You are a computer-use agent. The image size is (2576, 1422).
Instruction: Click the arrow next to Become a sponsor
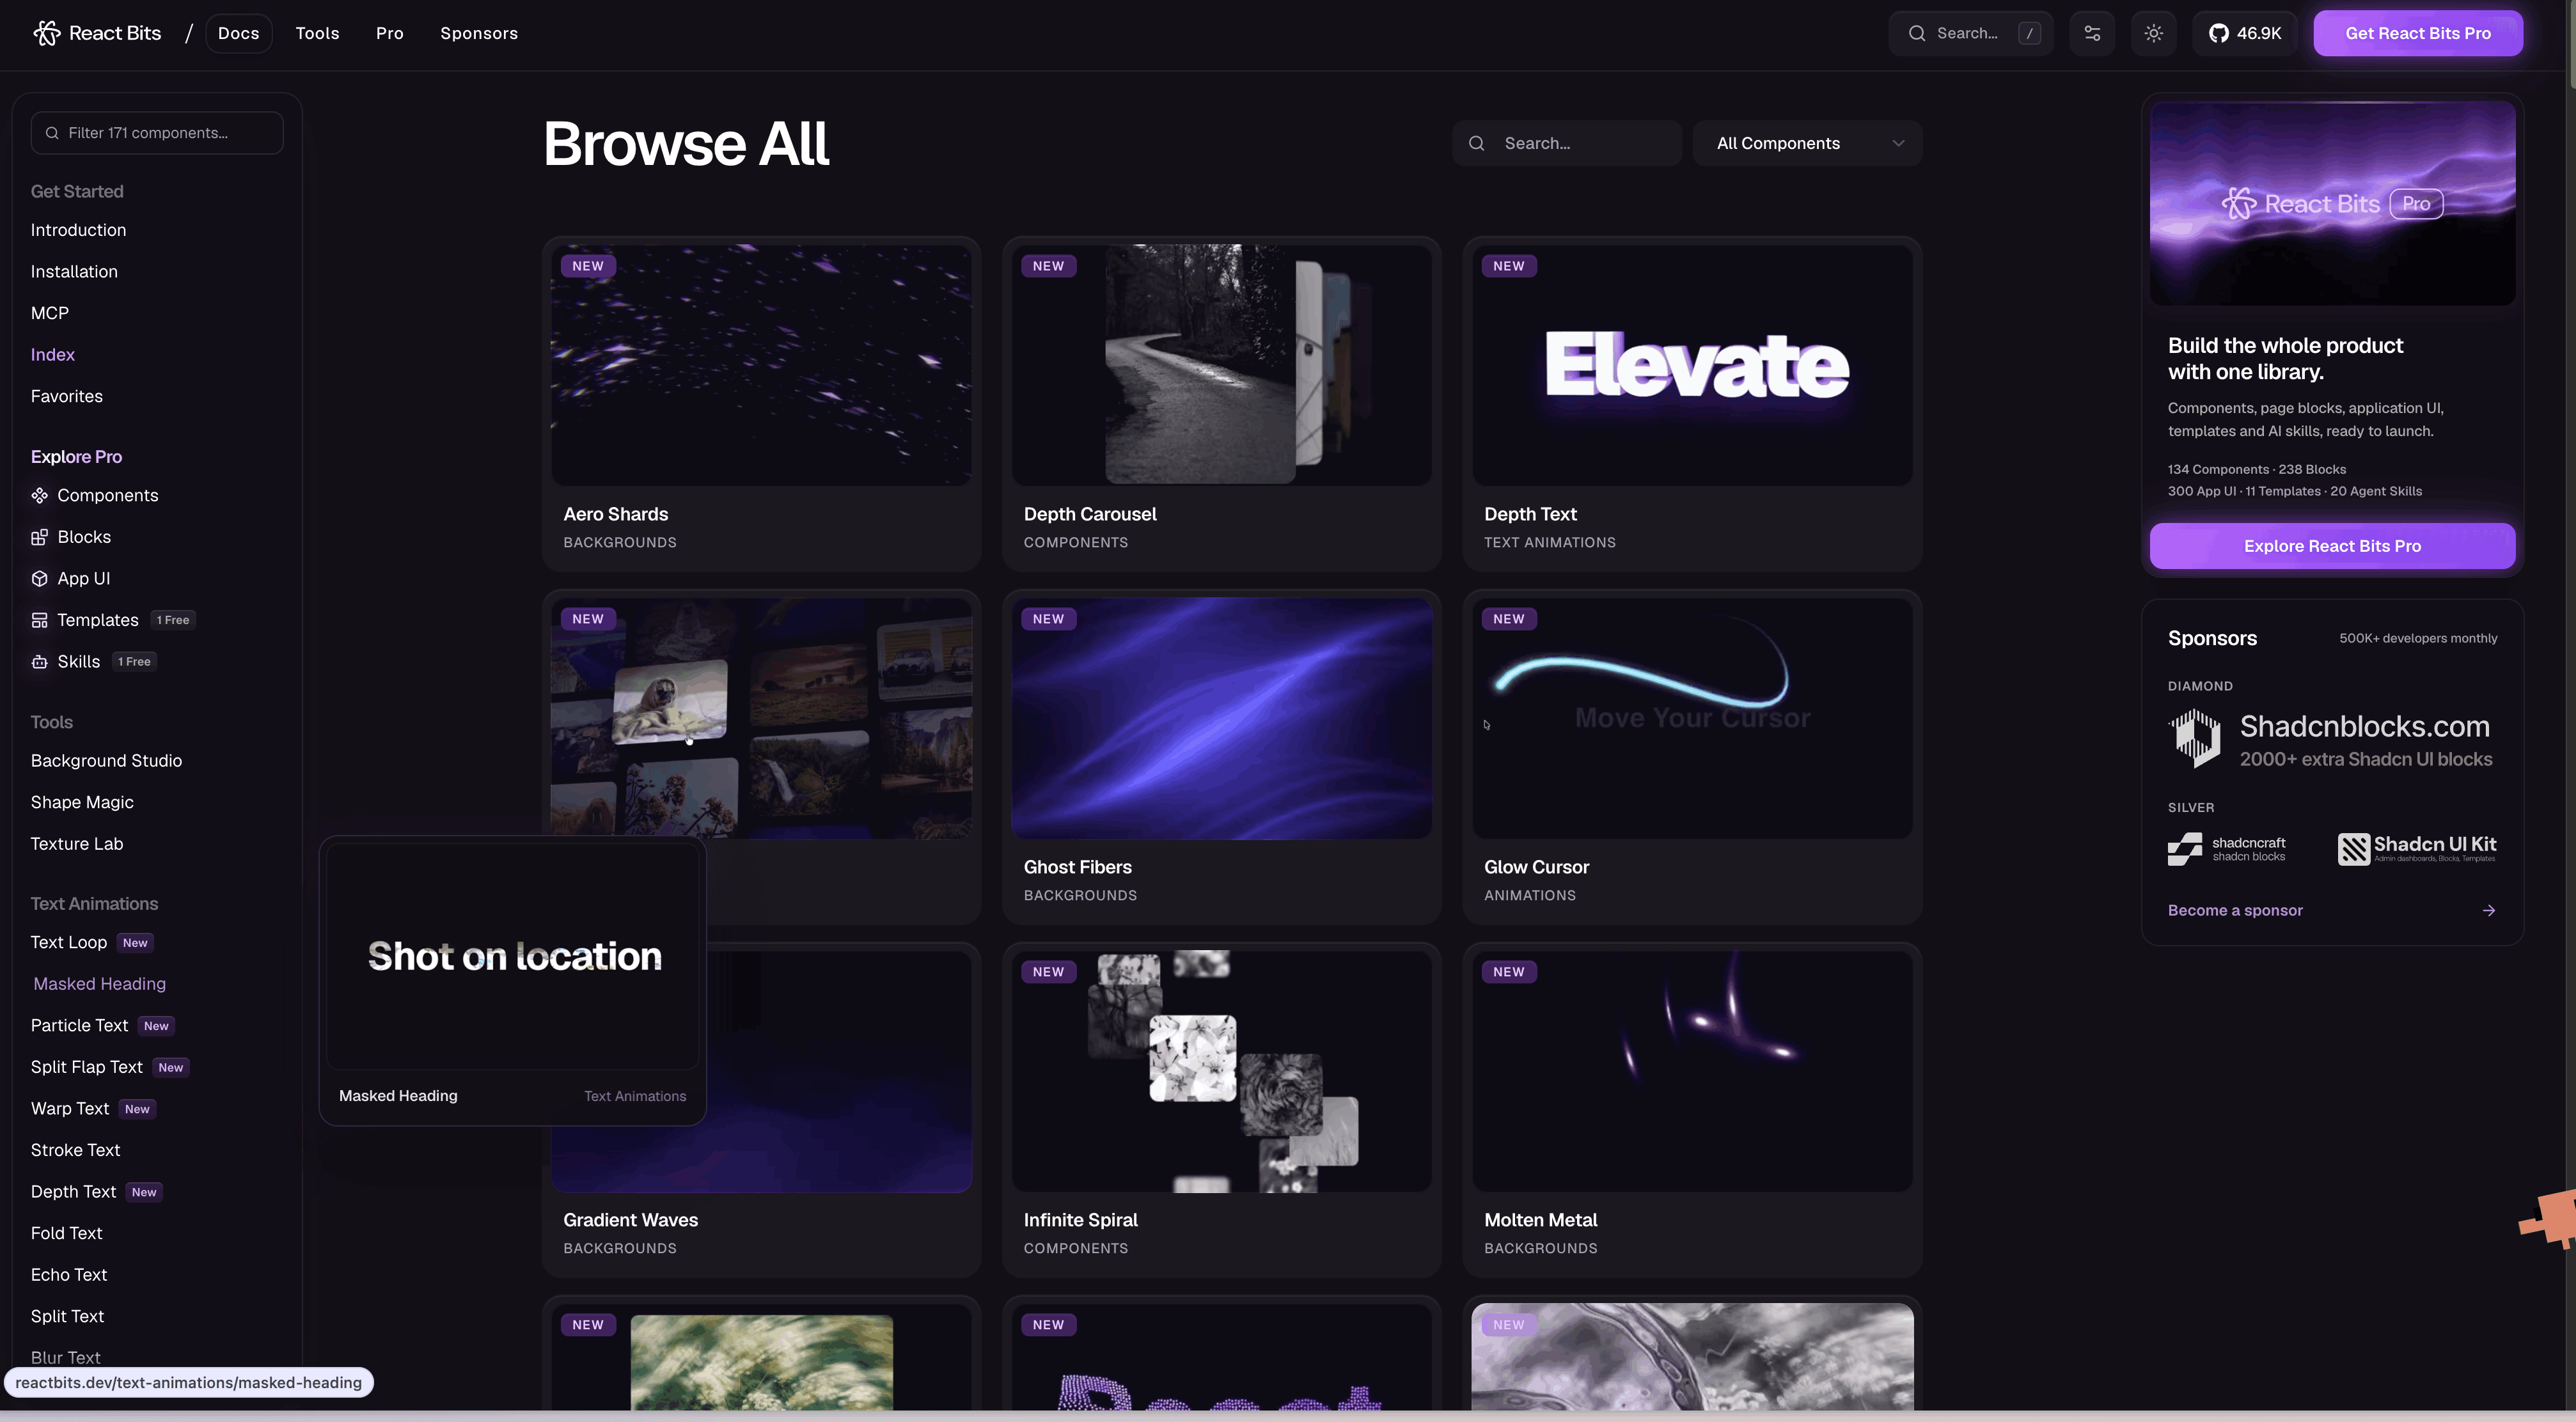(2489, 910)
